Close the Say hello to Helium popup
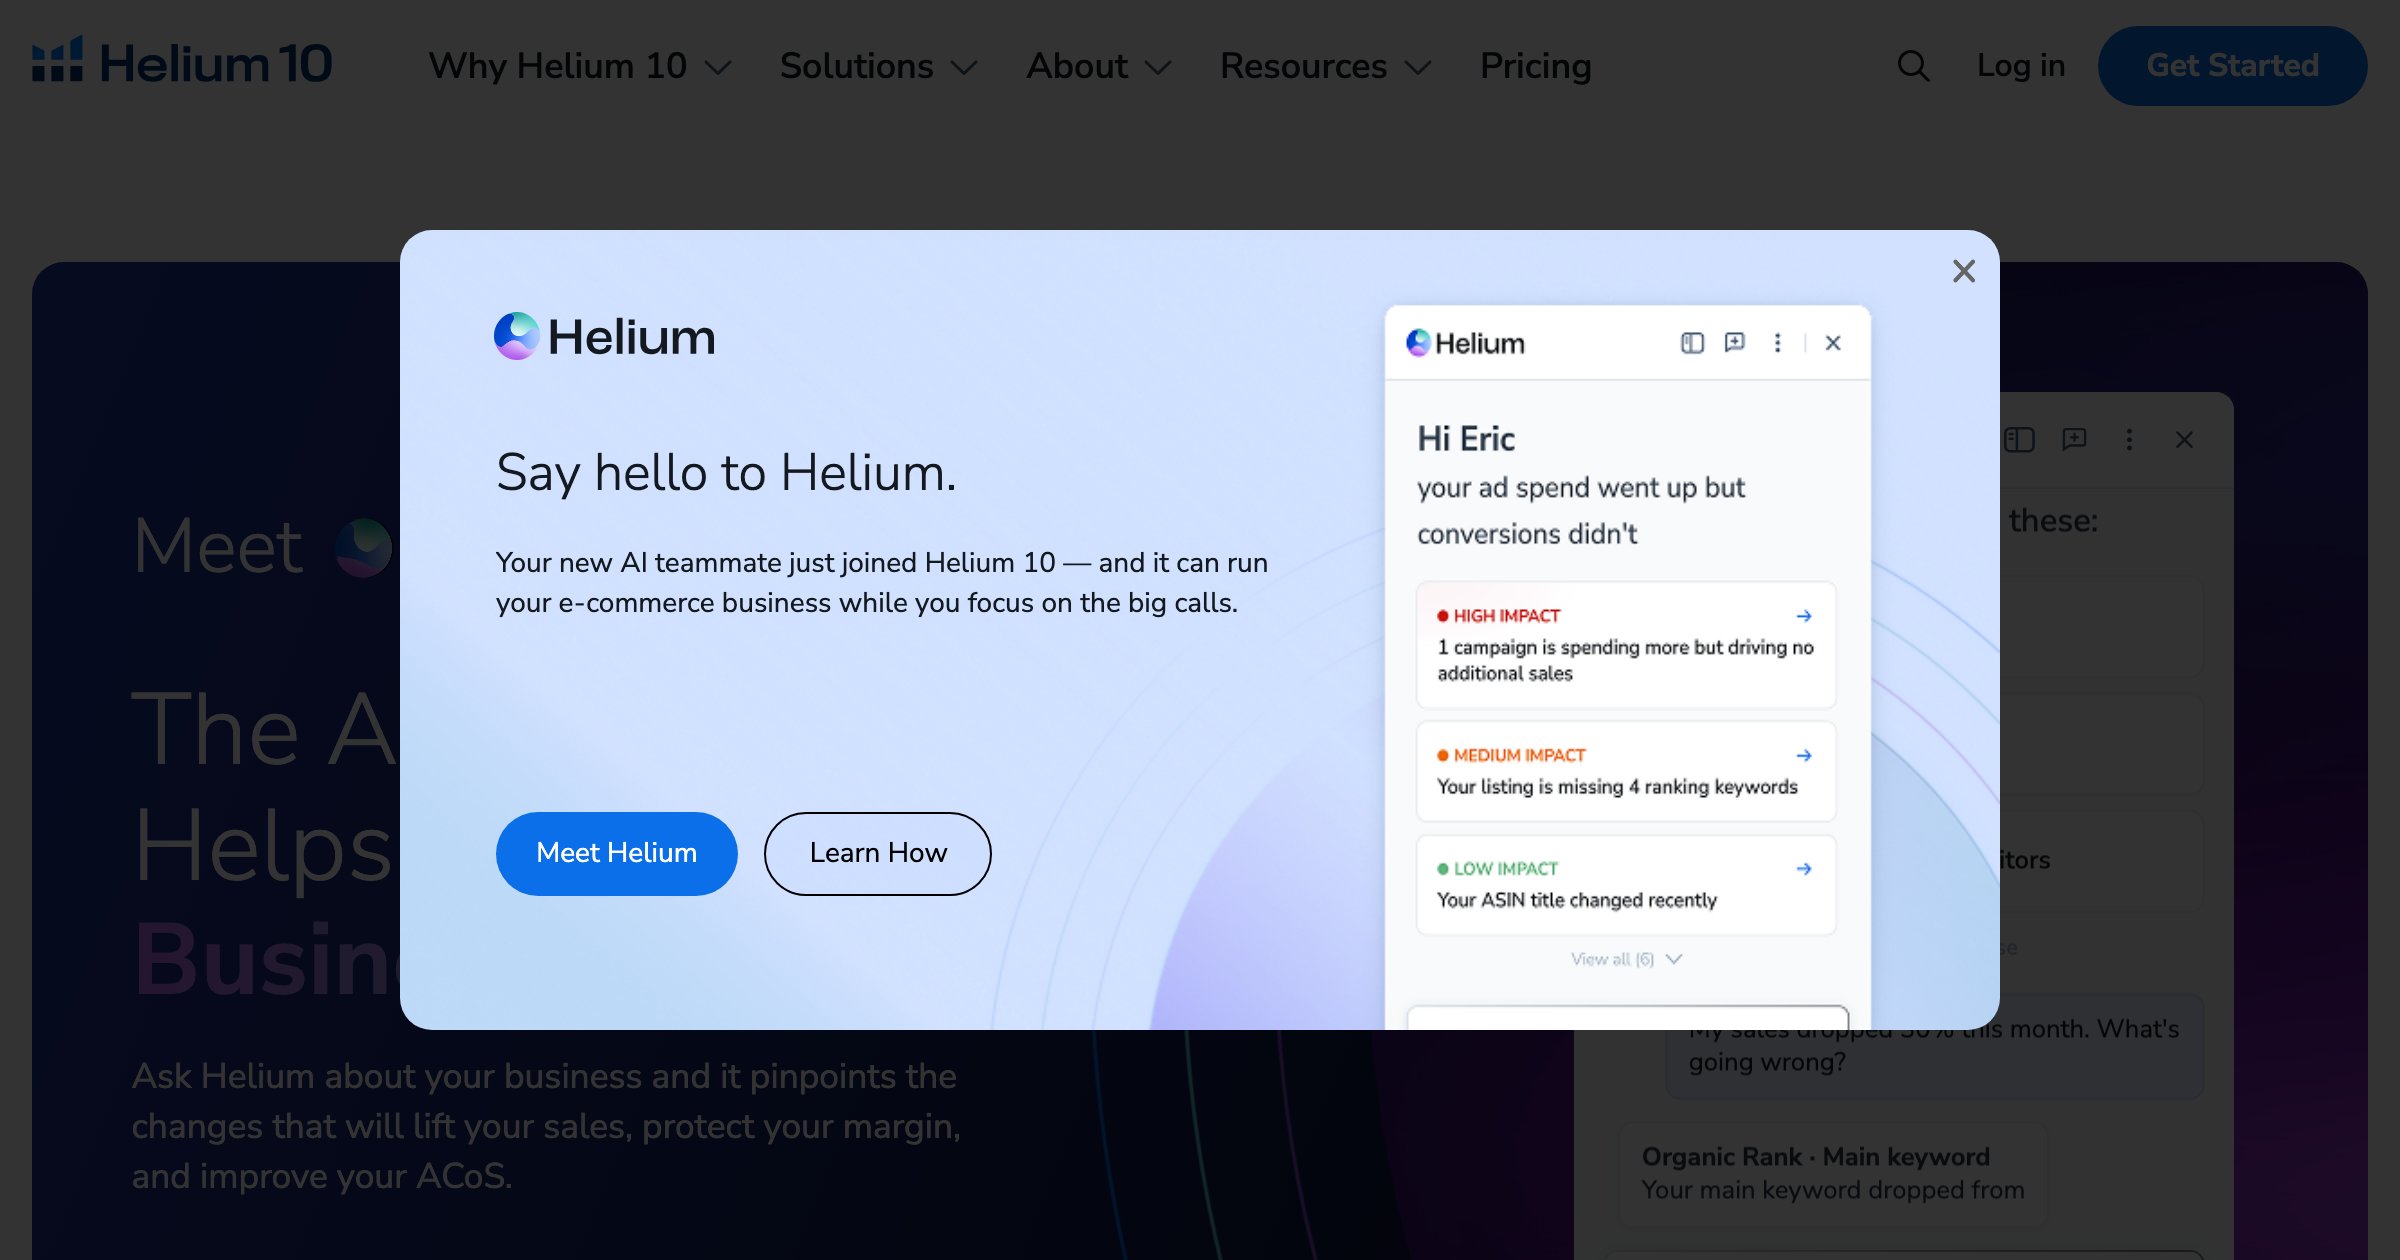The width and height of the screenshot is (2400, 1260). click(1963, 271)
